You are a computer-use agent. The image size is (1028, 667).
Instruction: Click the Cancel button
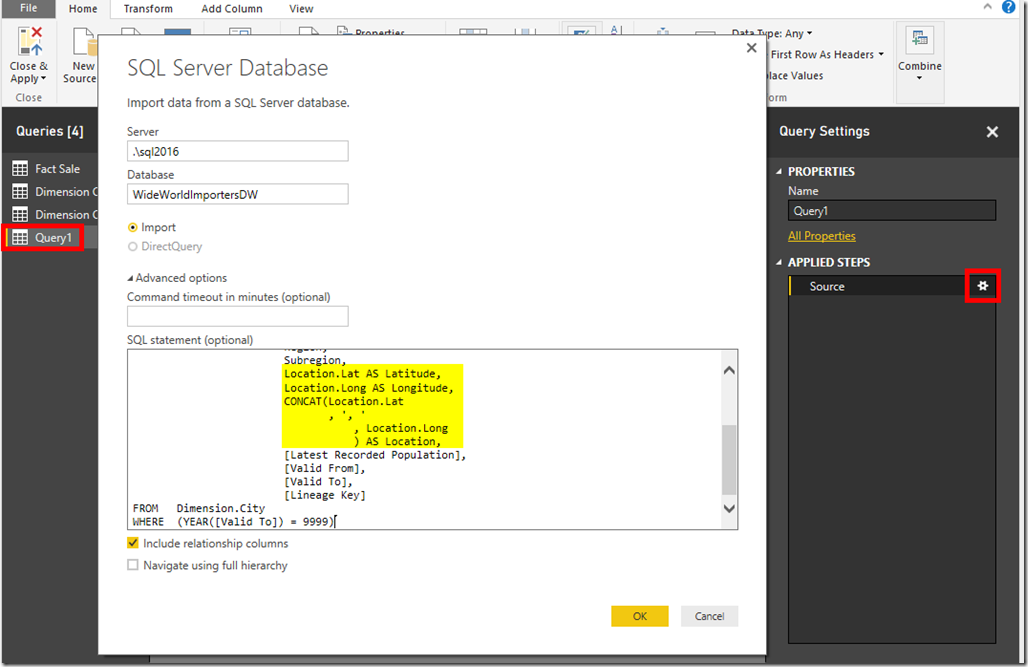point(709,616)
